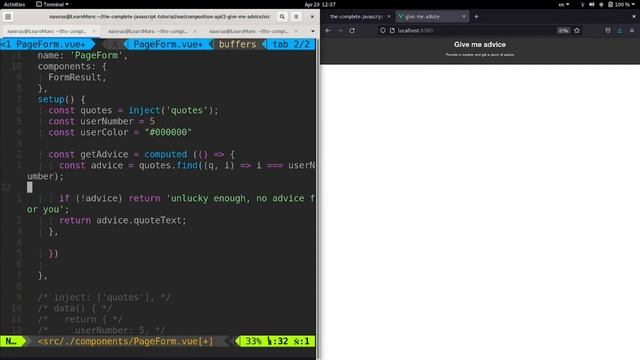Go forward in the browser
640x360 pixels.
340,31
